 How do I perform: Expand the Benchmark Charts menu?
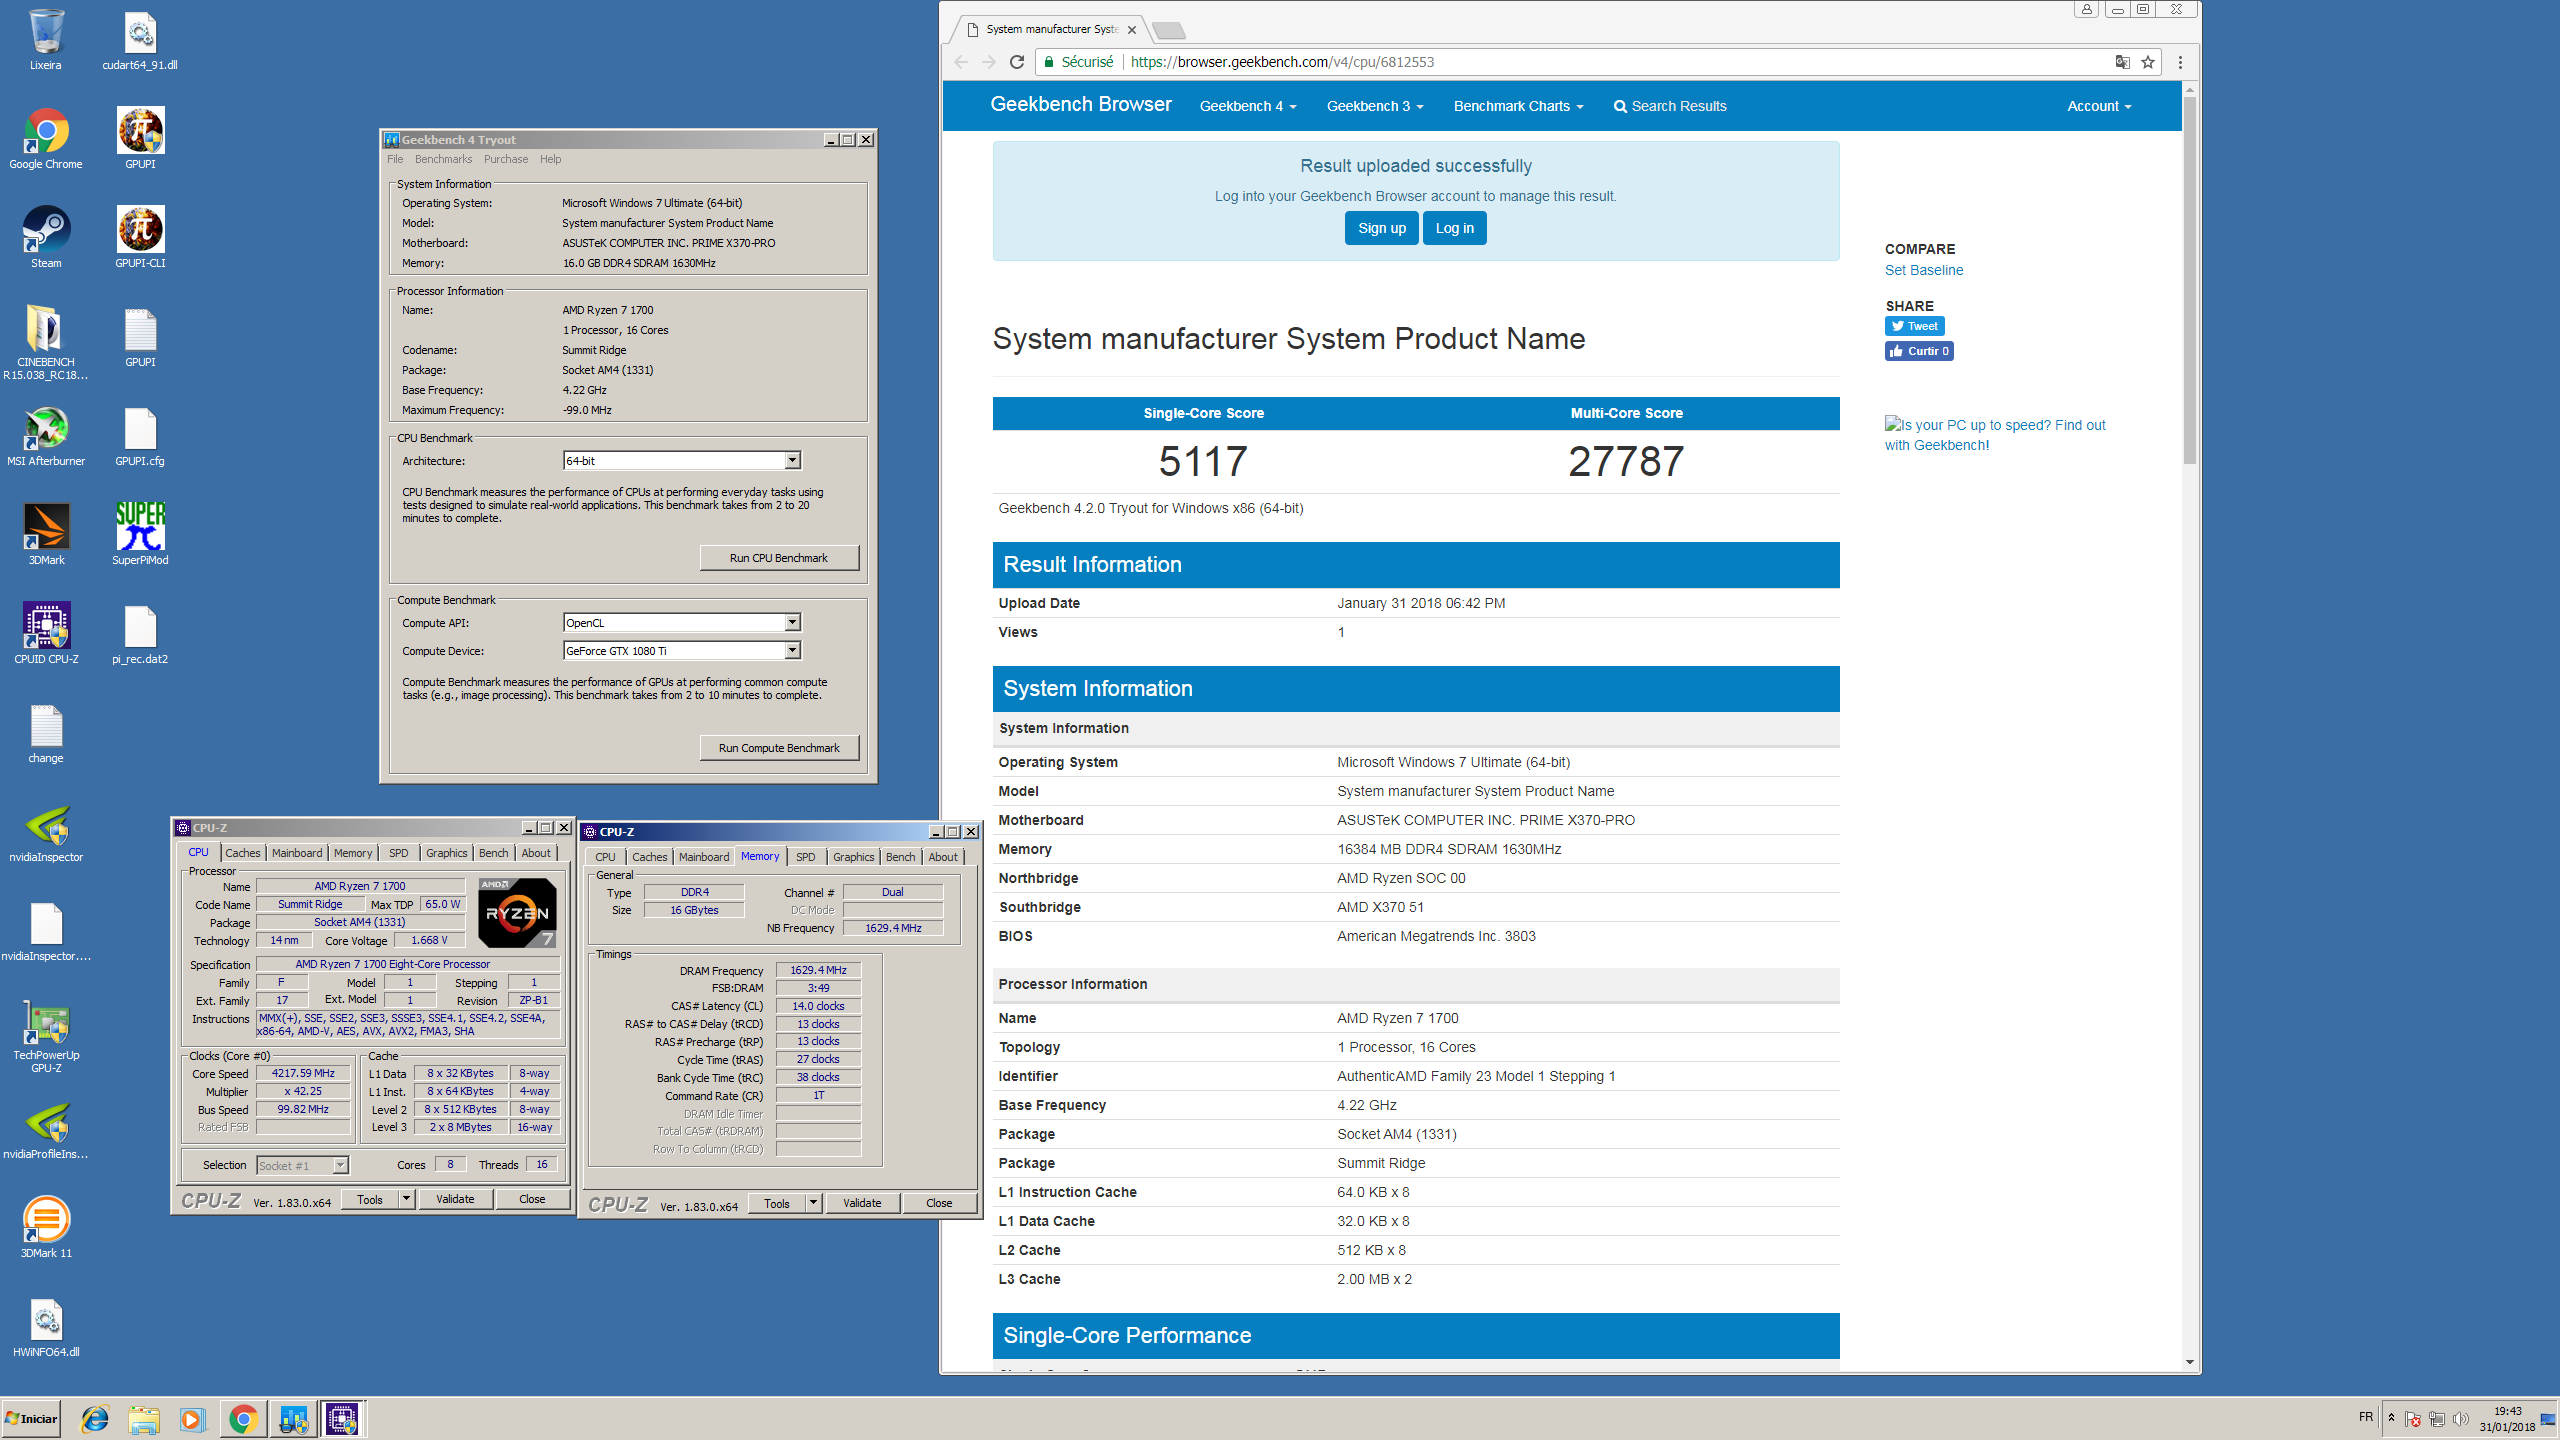point(1518,106)
